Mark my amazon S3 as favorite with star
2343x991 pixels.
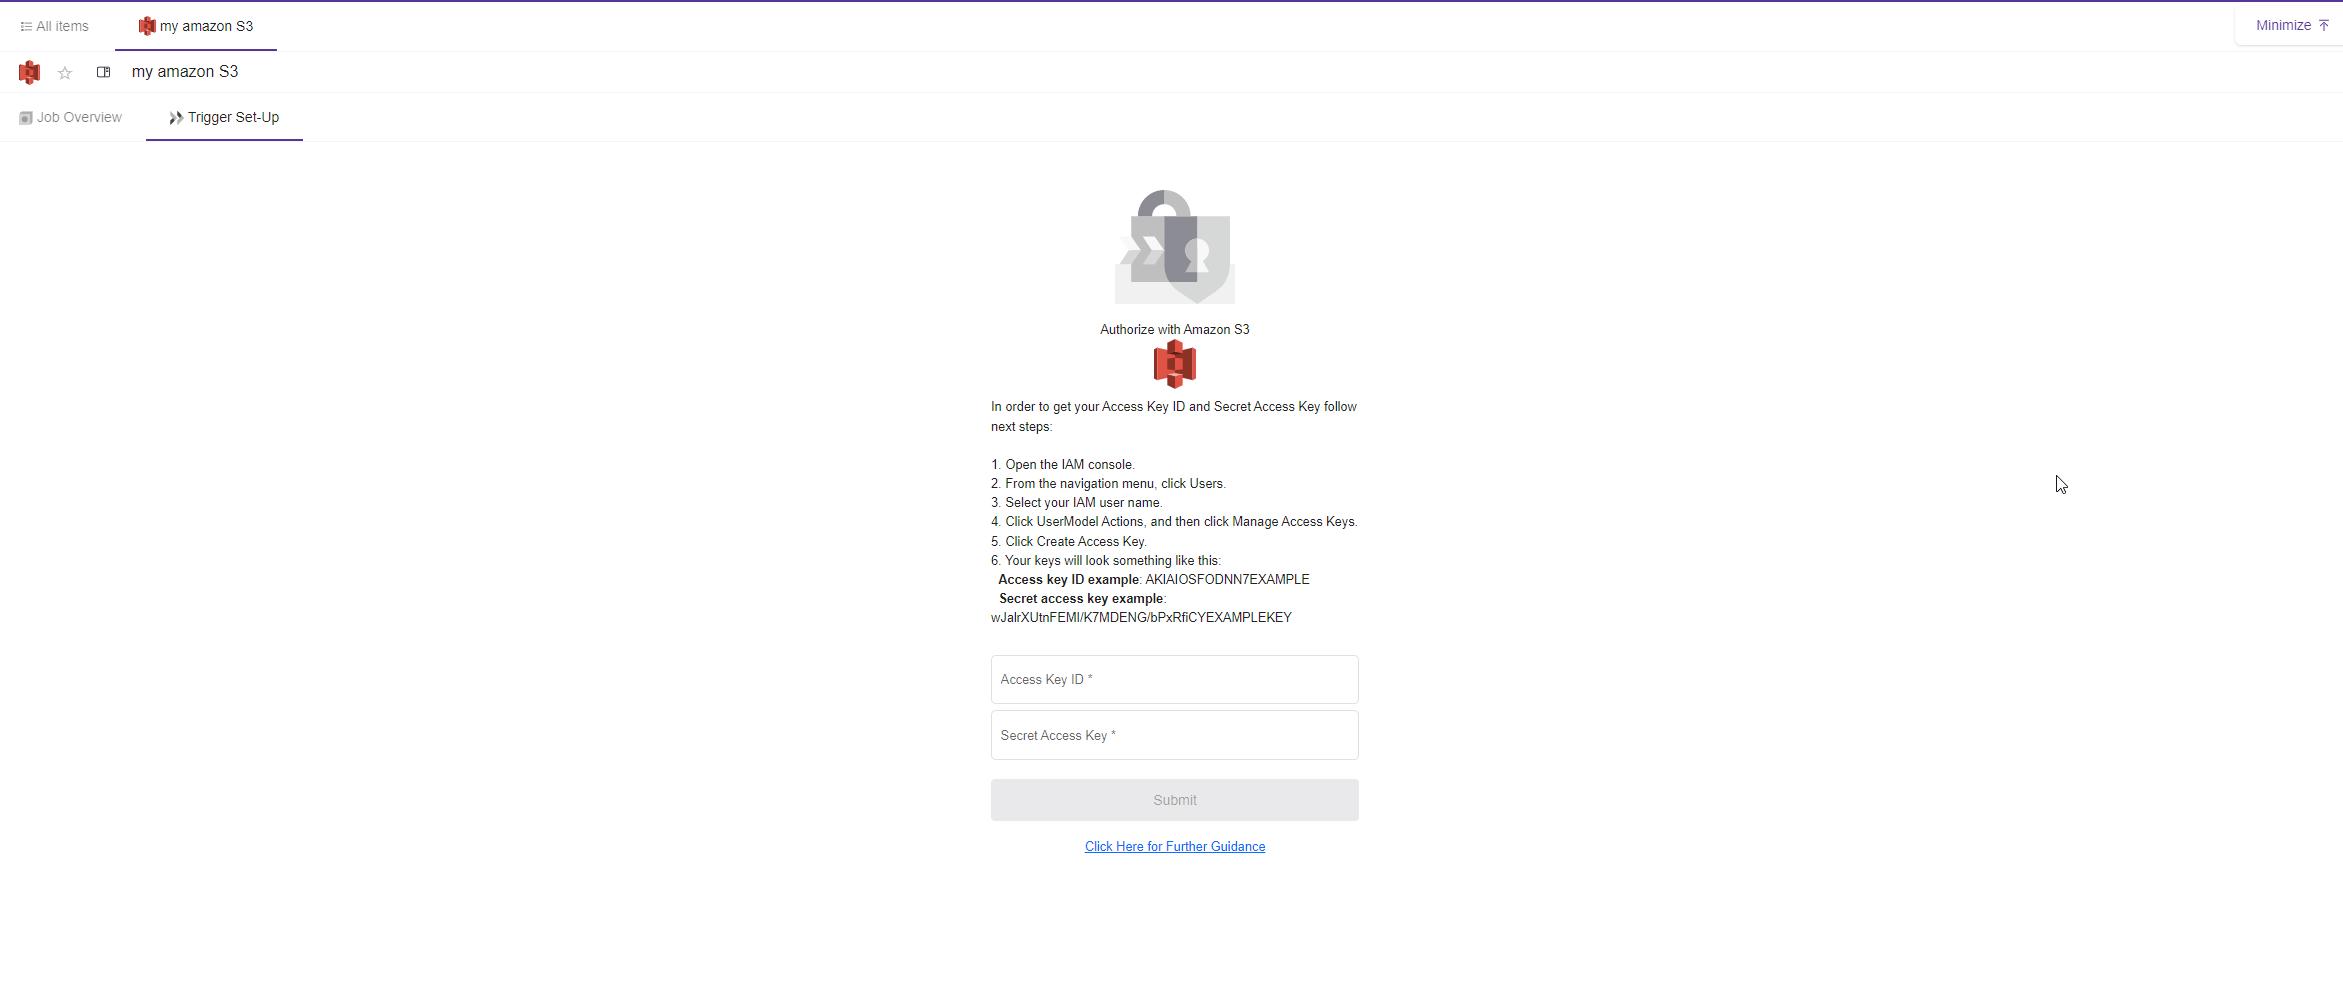click(65, 73)
